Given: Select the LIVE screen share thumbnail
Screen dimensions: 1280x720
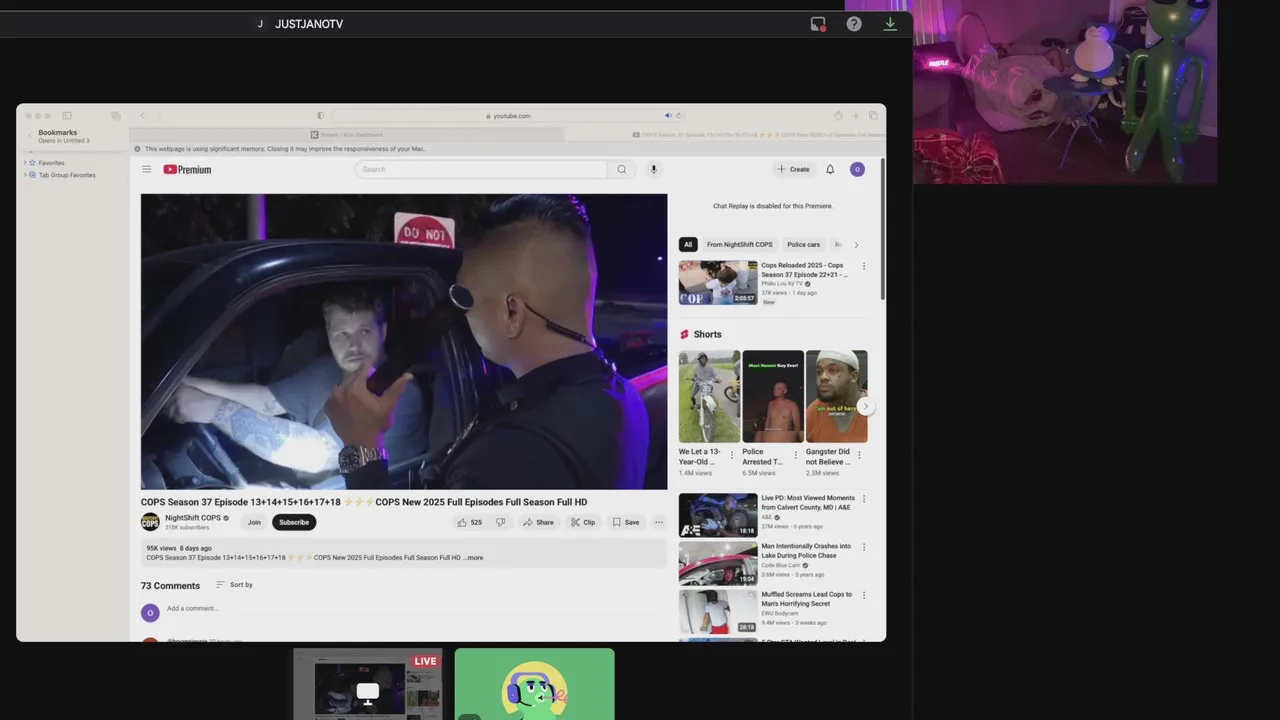Looking at the screenshot, I should click(367, 684).
